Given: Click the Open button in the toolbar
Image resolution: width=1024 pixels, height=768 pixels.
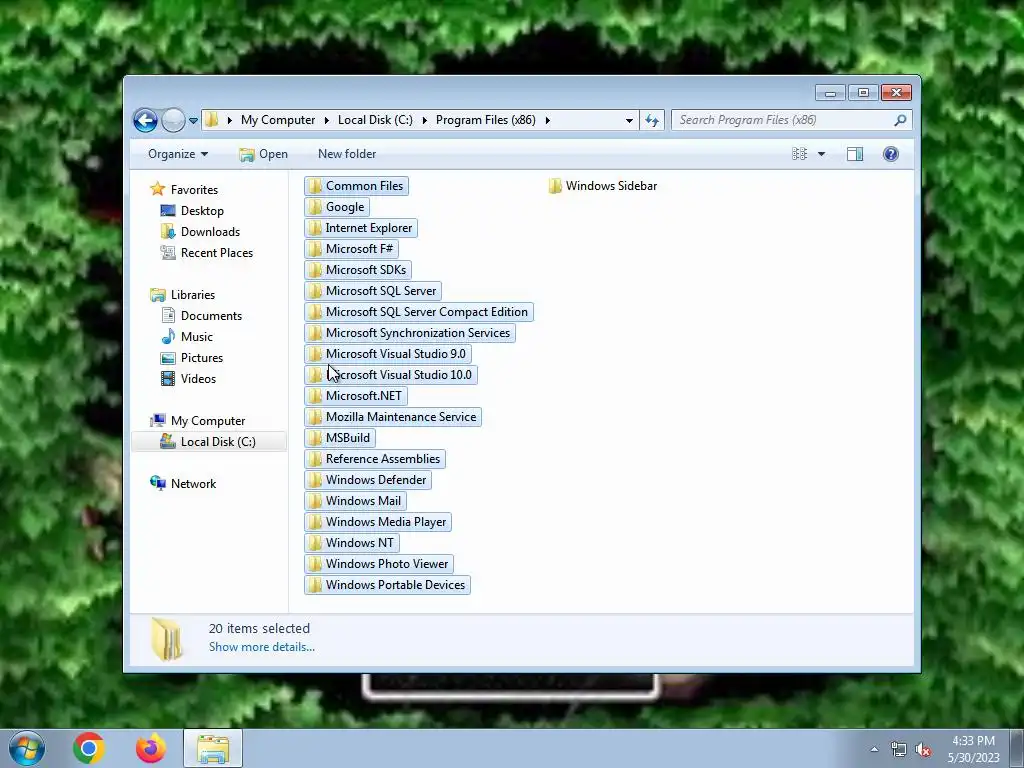Looking at the screenshot, I should click(x=263, y=154).
